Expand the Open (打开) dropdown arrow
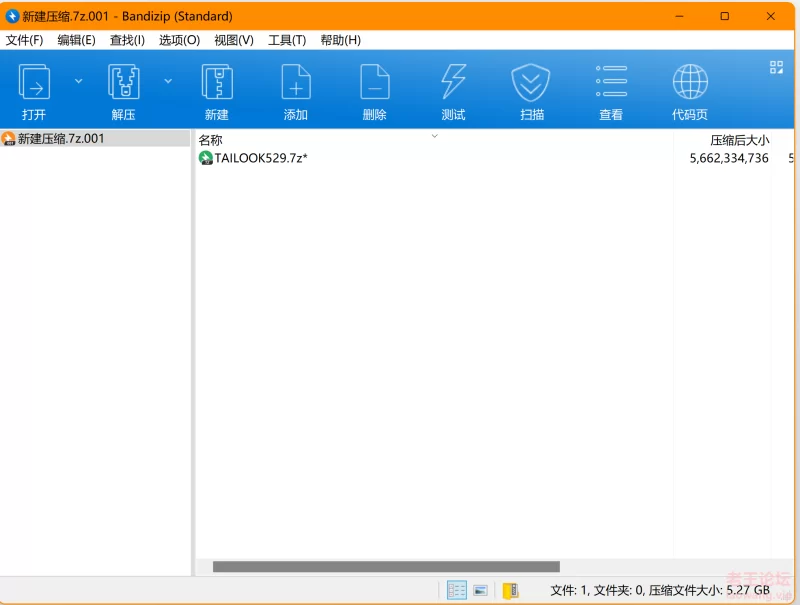800x605 pixels. coord(79,81)
